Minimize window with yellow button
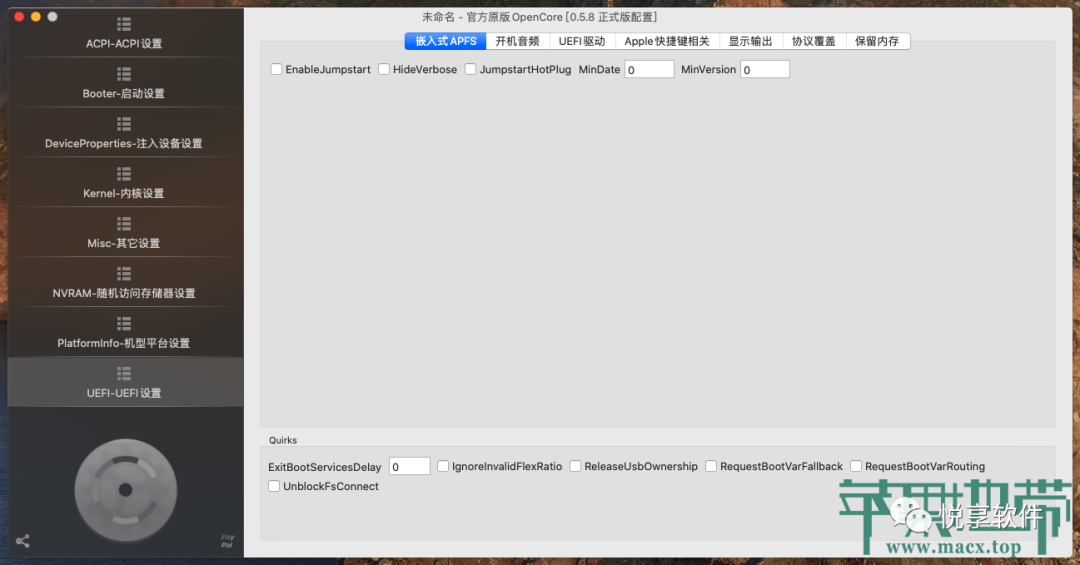The image size is (1080, 565). point(36,17)
